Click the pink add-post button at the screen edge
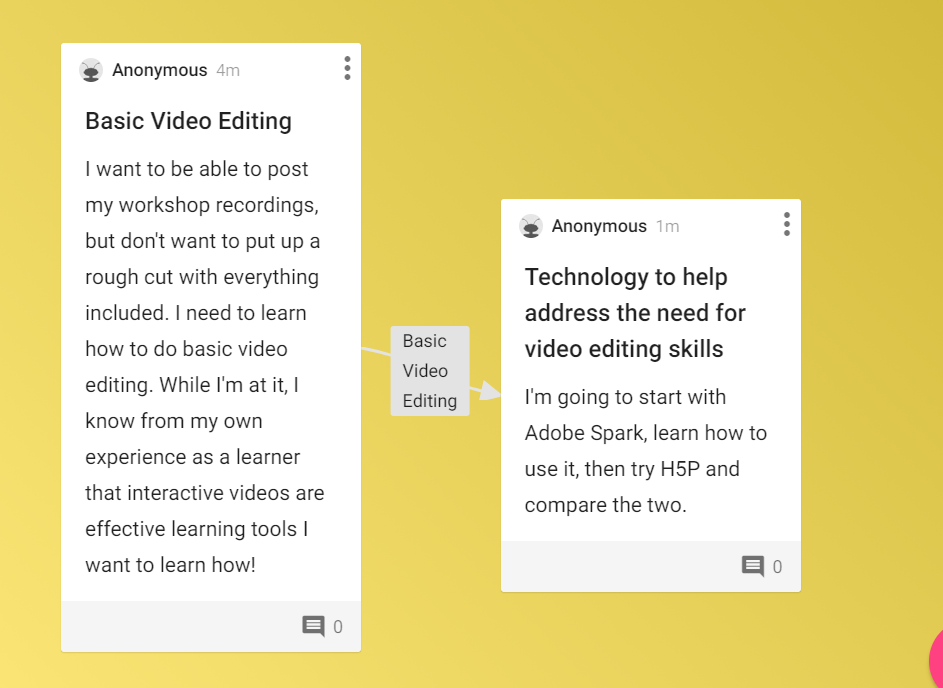This screenshot has width=943, height=688. click(936, 659)
